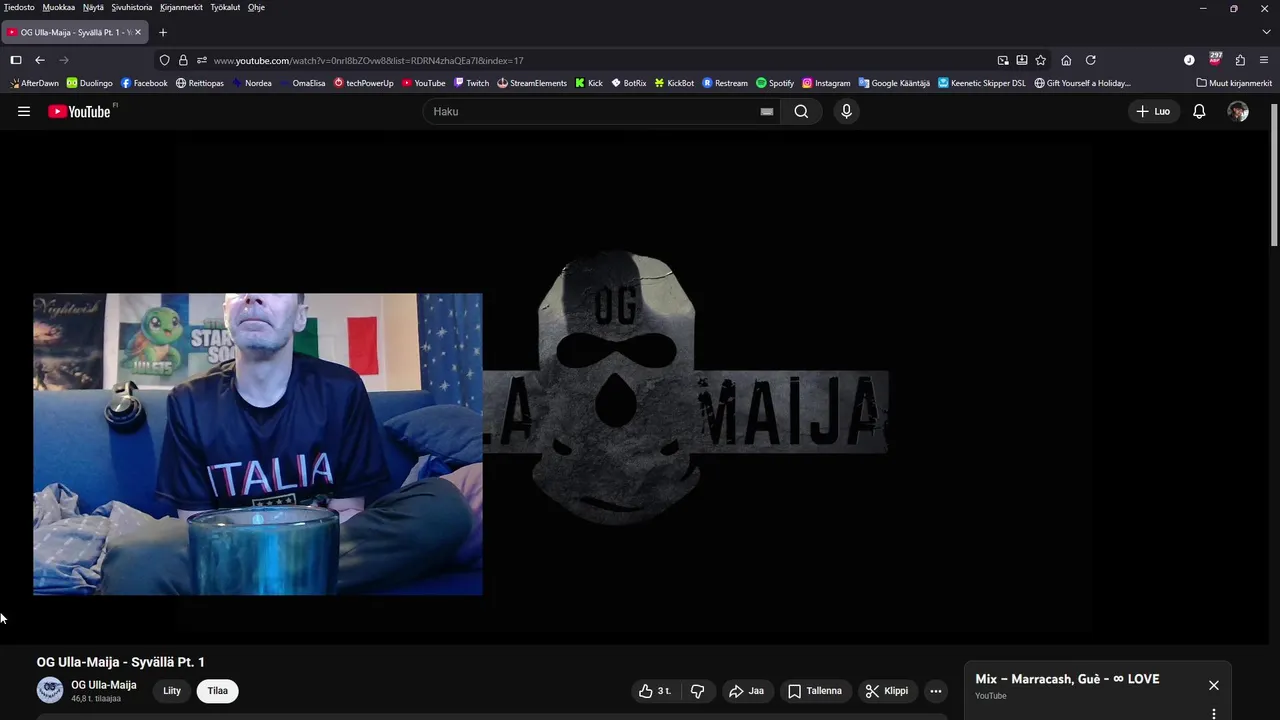Open Mix – Marracash, Guè playlist title
Viewport: 1280px width, 720px height.
(x=1067, y=679)
